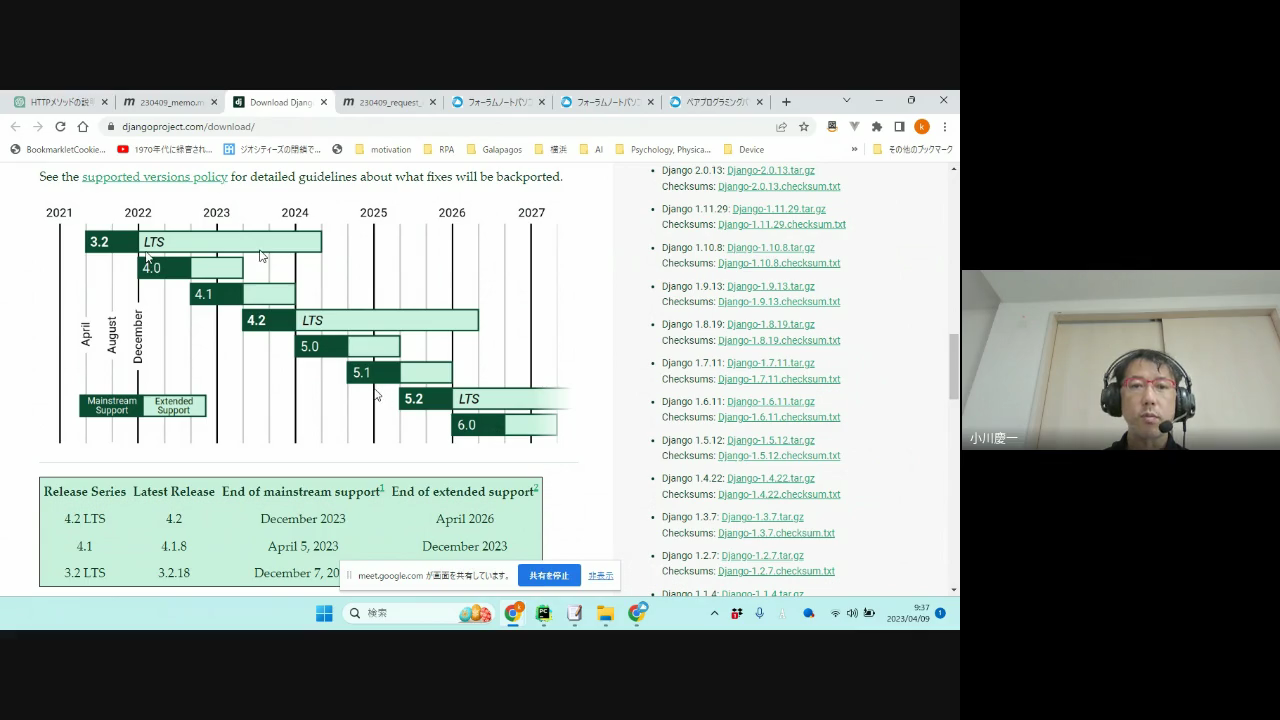
Task: Bookmark this page with the star icon
Action: point(803,127)
